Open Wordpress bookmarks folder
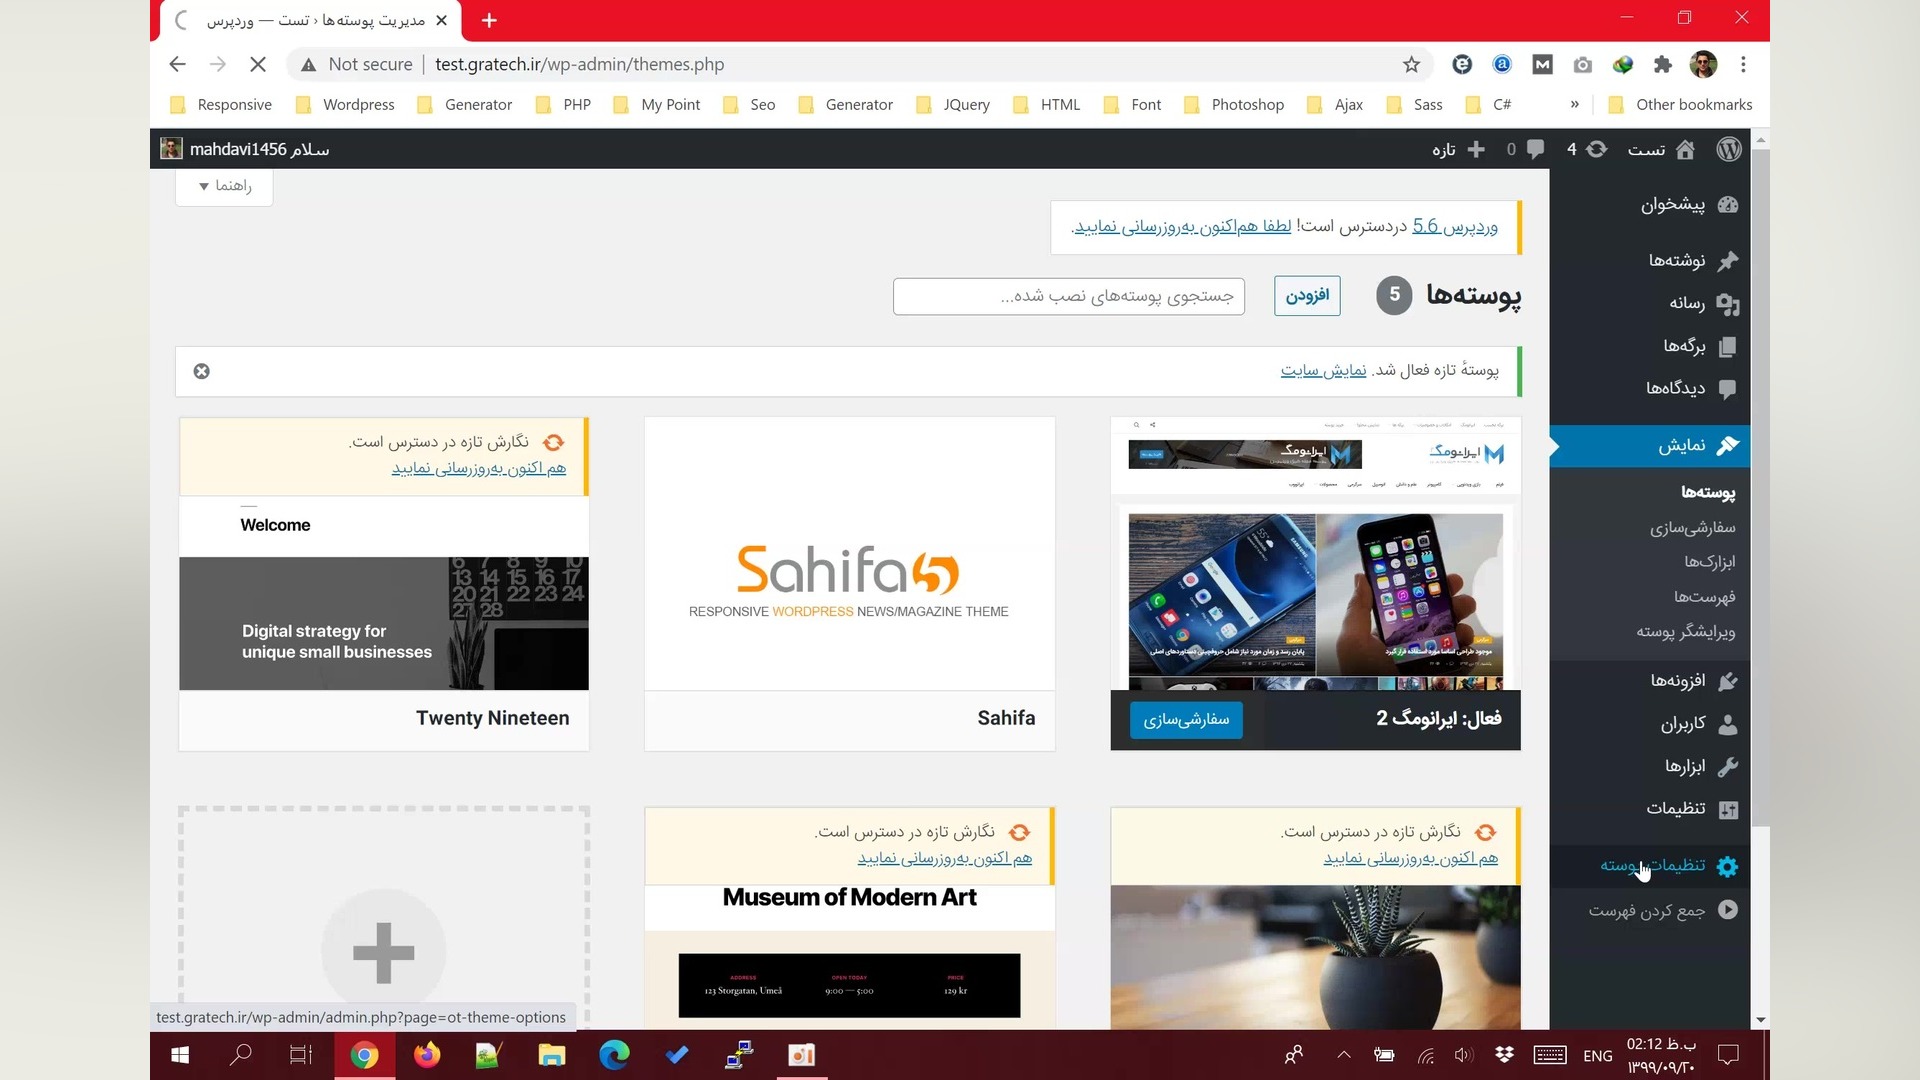1920x1080 pixels. (x=346, y=105)
